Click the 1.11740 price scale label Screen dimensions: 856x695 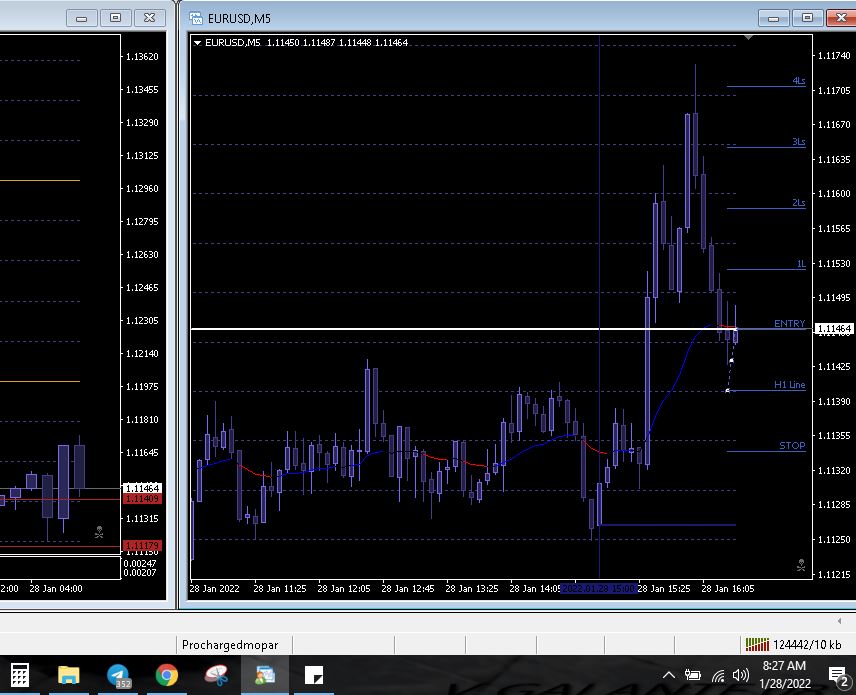pos(834,55)
